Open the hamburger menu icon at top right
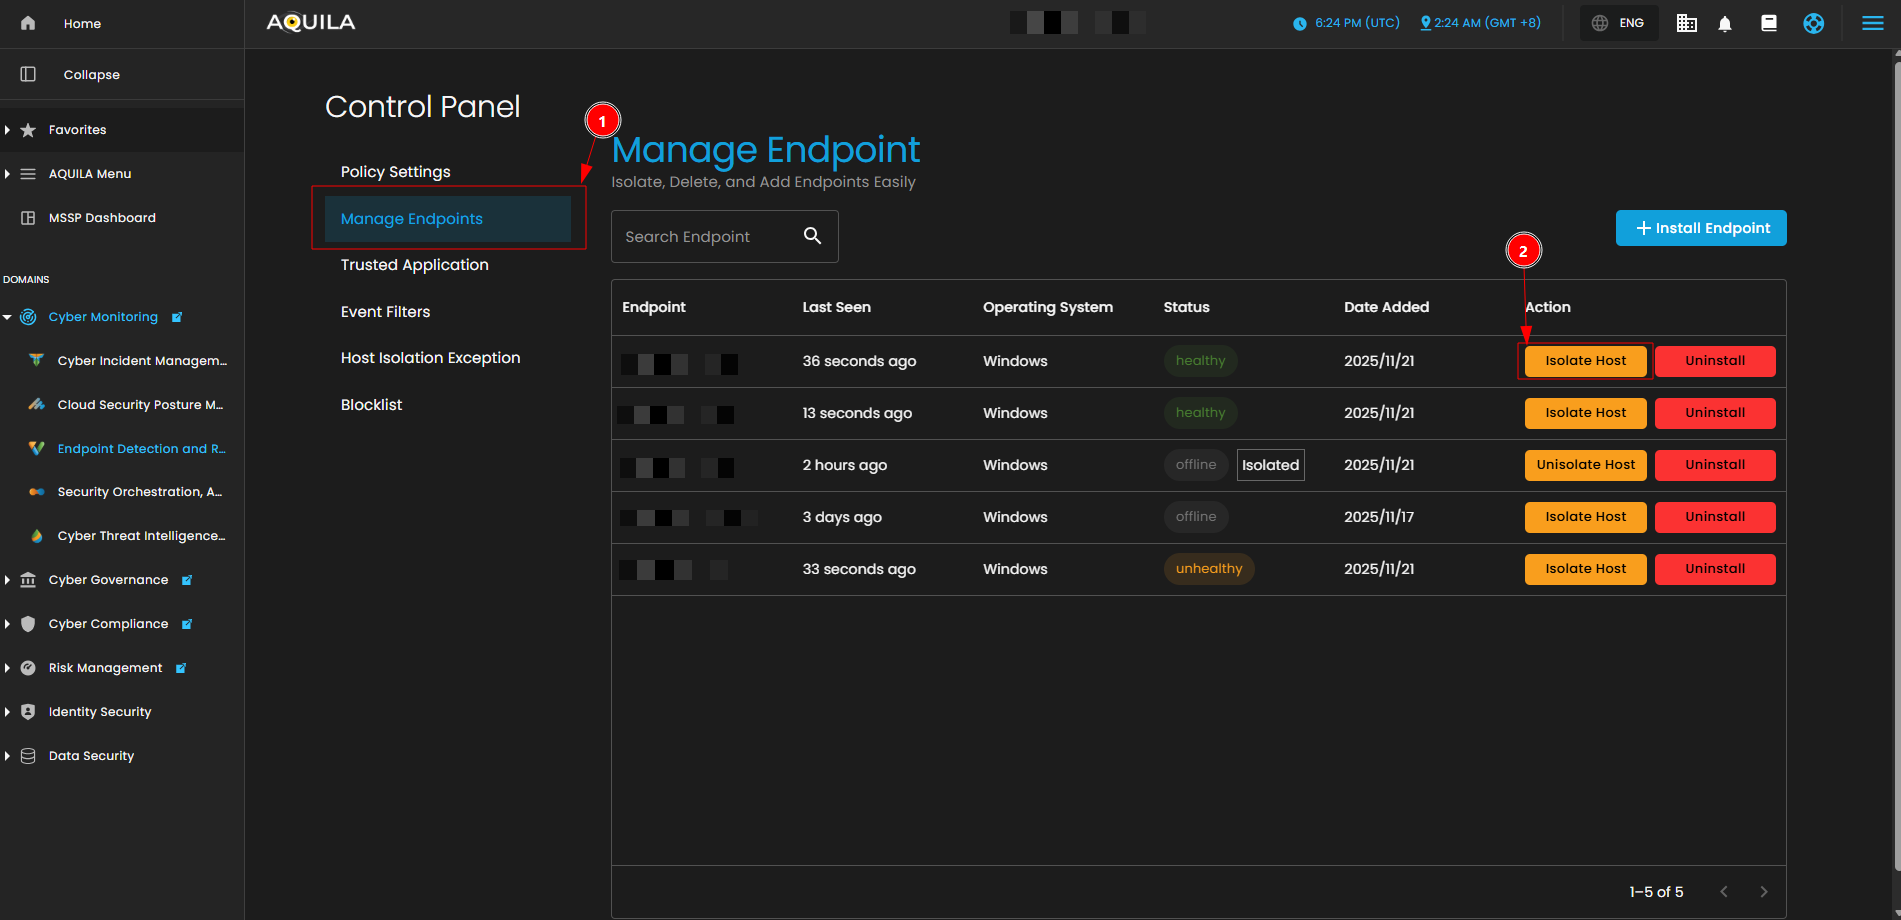Screen dimensions: 1901x920 (x=1872, y=24)
